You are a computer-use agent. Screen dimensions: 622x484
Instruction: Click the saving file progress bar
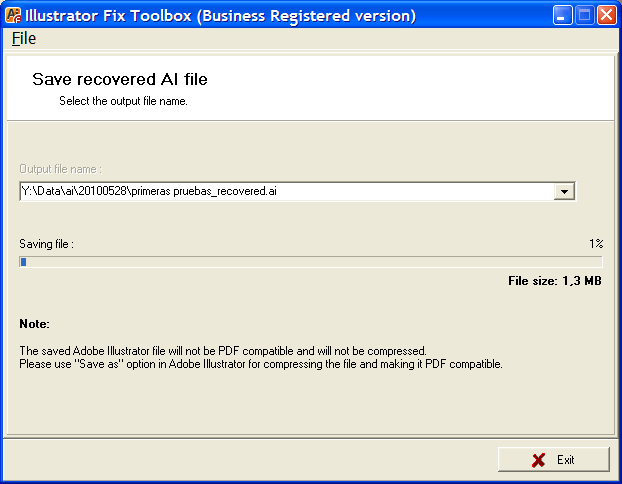pyautogui.click(x=310, y=262)
